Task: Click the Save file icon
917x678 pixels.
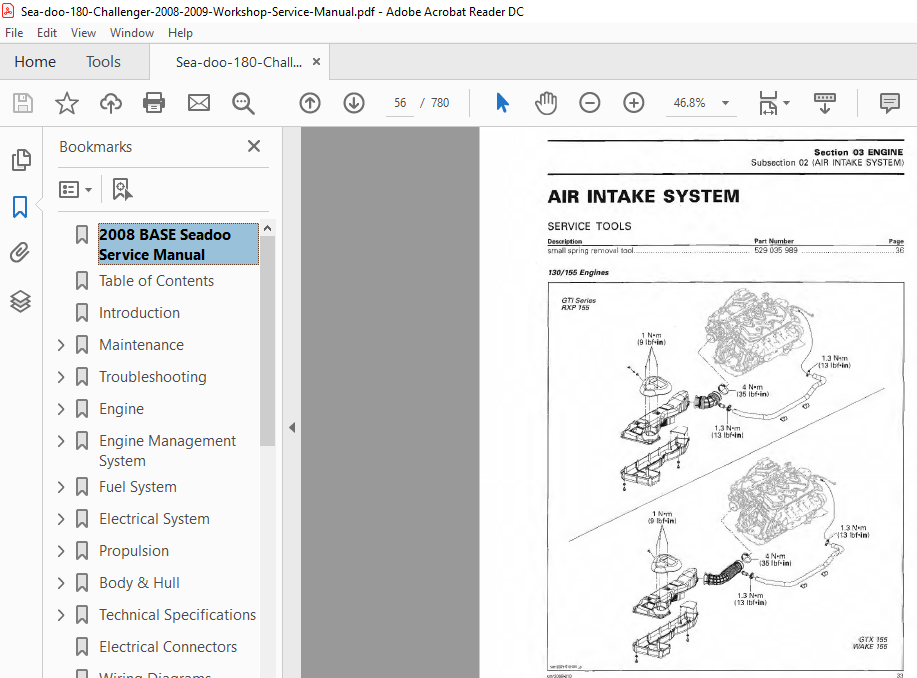Action: tap(23, 103)
